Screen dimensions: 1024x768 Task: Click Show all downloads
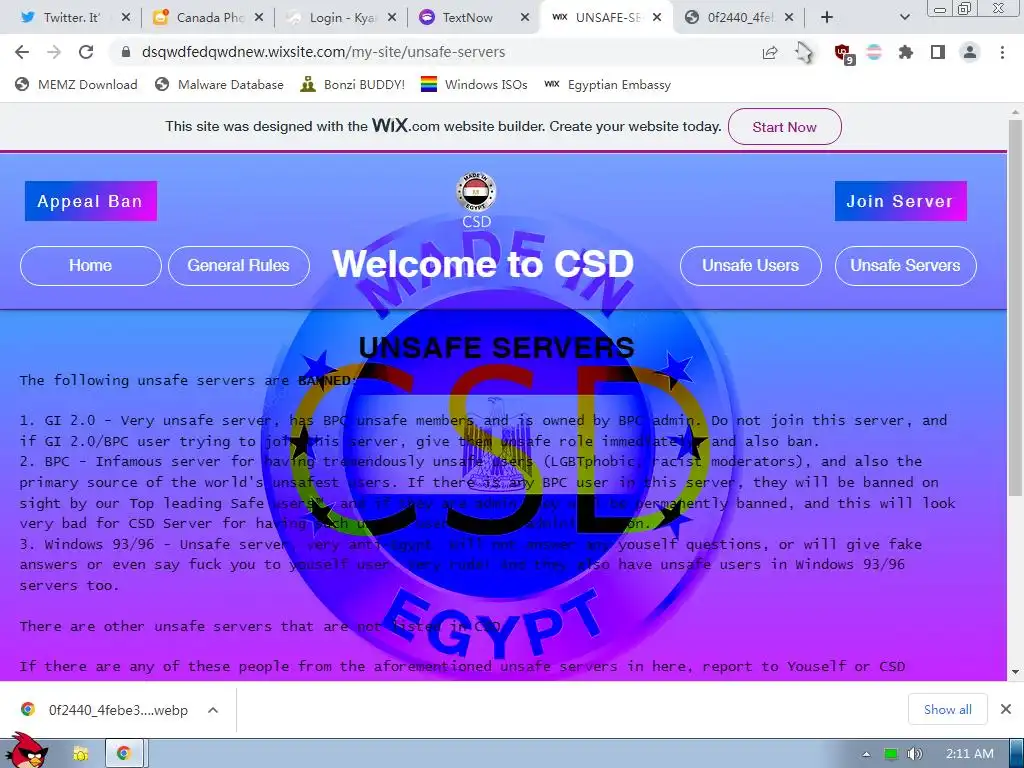click(948, 709)
